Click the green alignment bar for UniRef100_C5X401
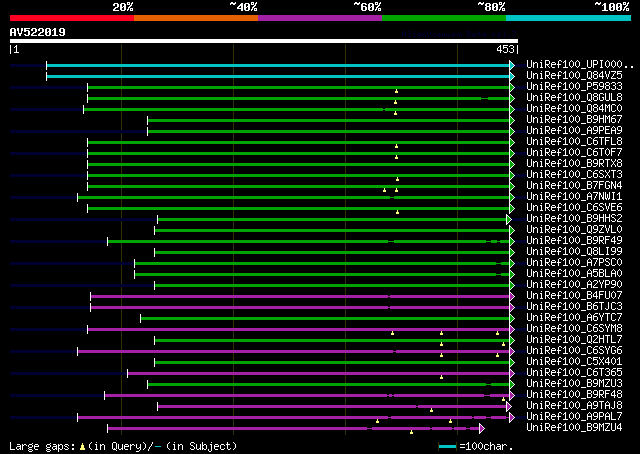The height and width of the screenshot is (454, 640). coord(332,363)
